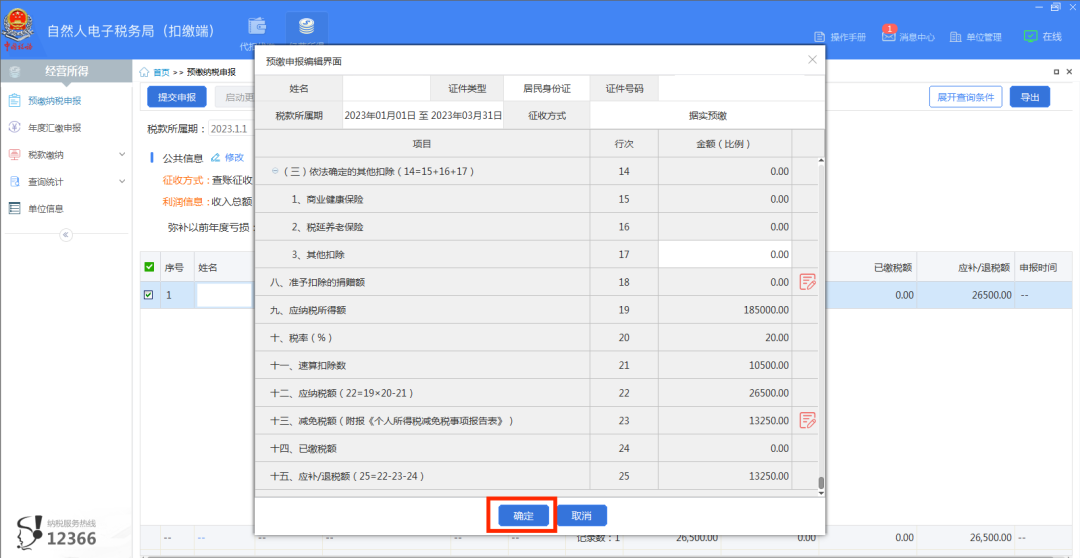Click the name cell in table row 1
This screenshot has width=1080, height=558.
point(225,295)
